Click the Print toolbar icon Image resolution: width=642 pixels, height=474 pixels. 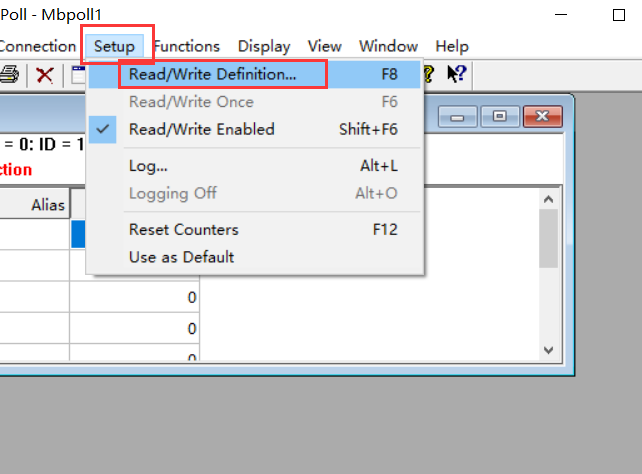pyautogui.click(x=9, y=74)
